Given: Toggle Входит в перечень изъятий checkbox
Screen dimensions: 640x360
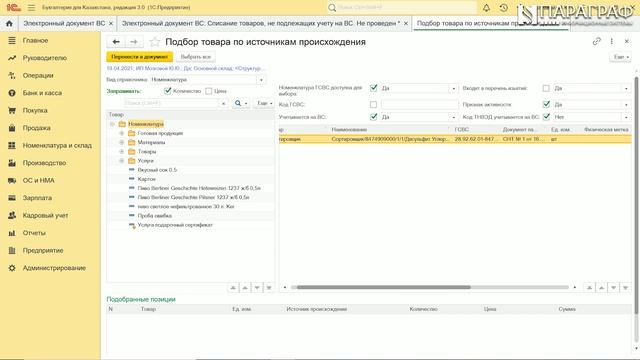Looking at the screenshot, I should coord(546,88).
